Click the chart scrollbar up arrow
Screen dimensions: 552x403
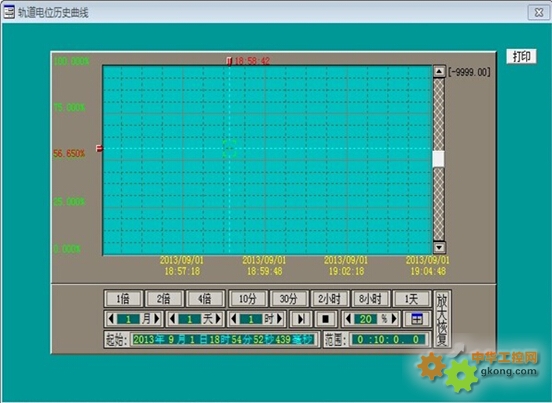coord(439,71)
